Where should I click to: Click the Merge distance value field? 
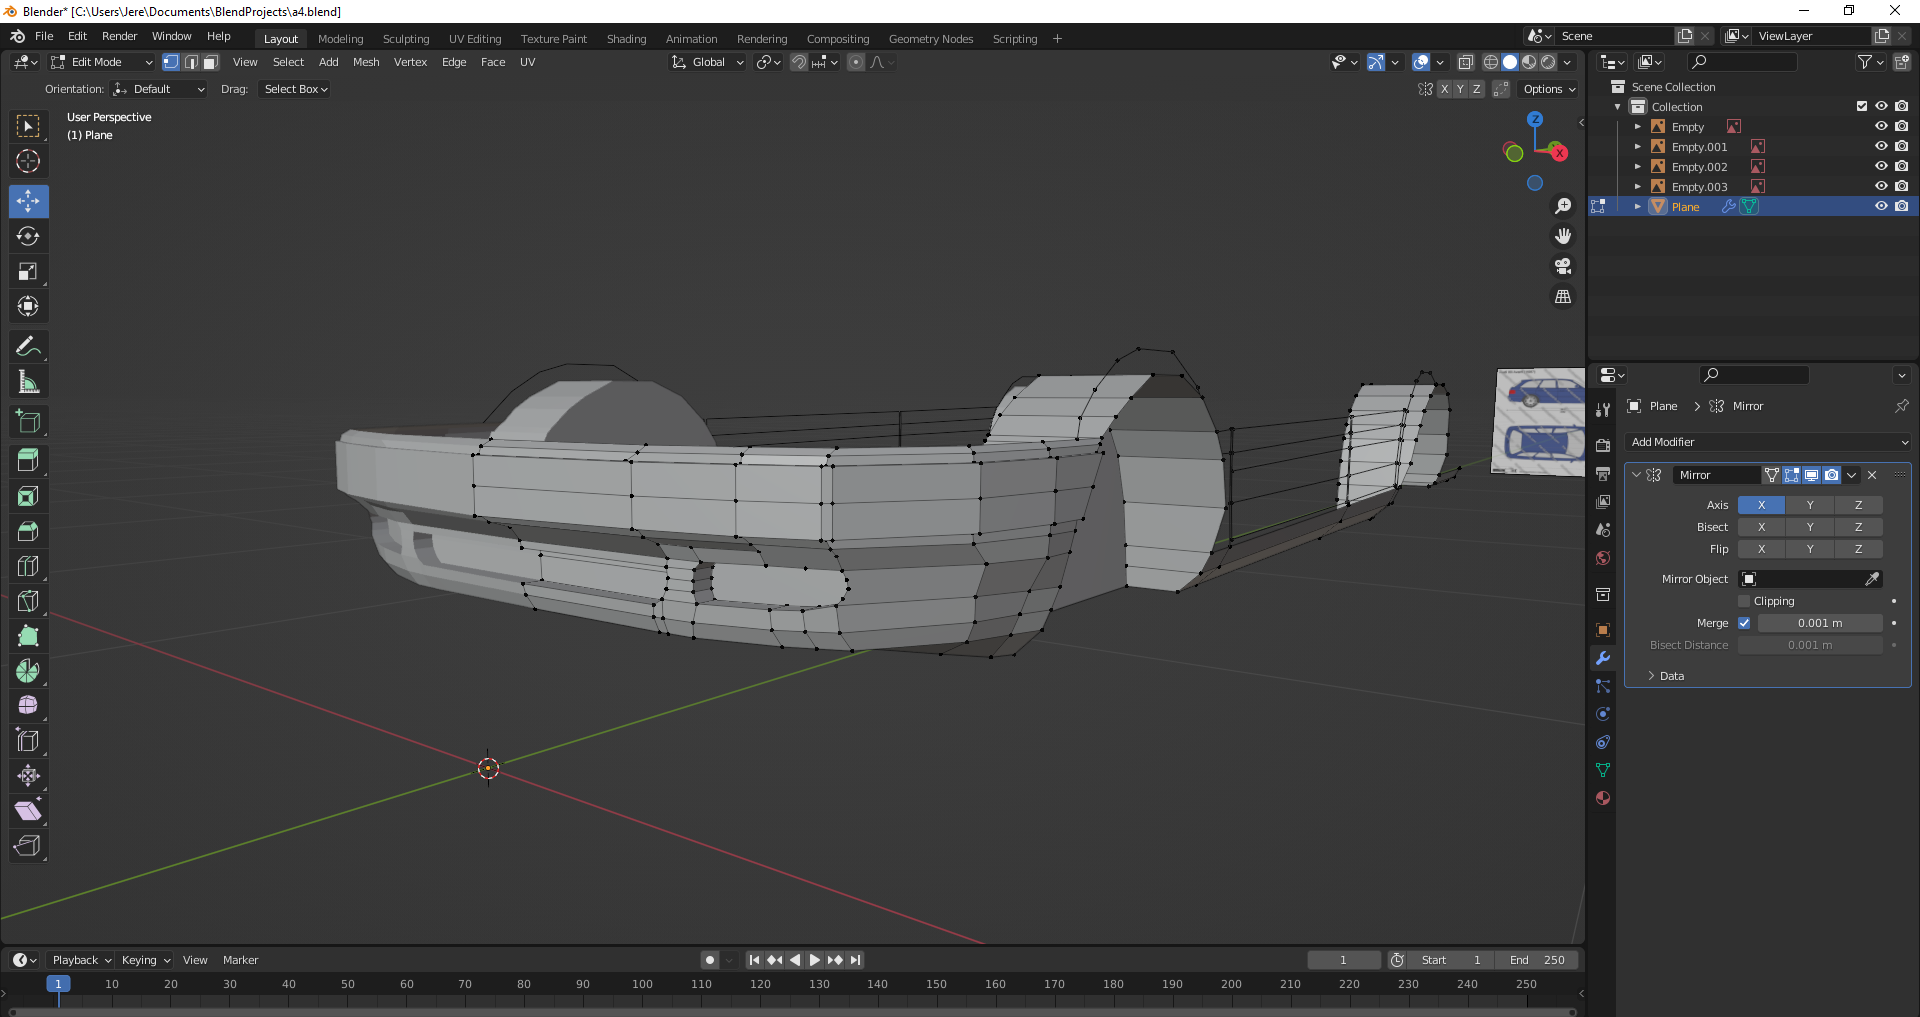(1819, 623)
